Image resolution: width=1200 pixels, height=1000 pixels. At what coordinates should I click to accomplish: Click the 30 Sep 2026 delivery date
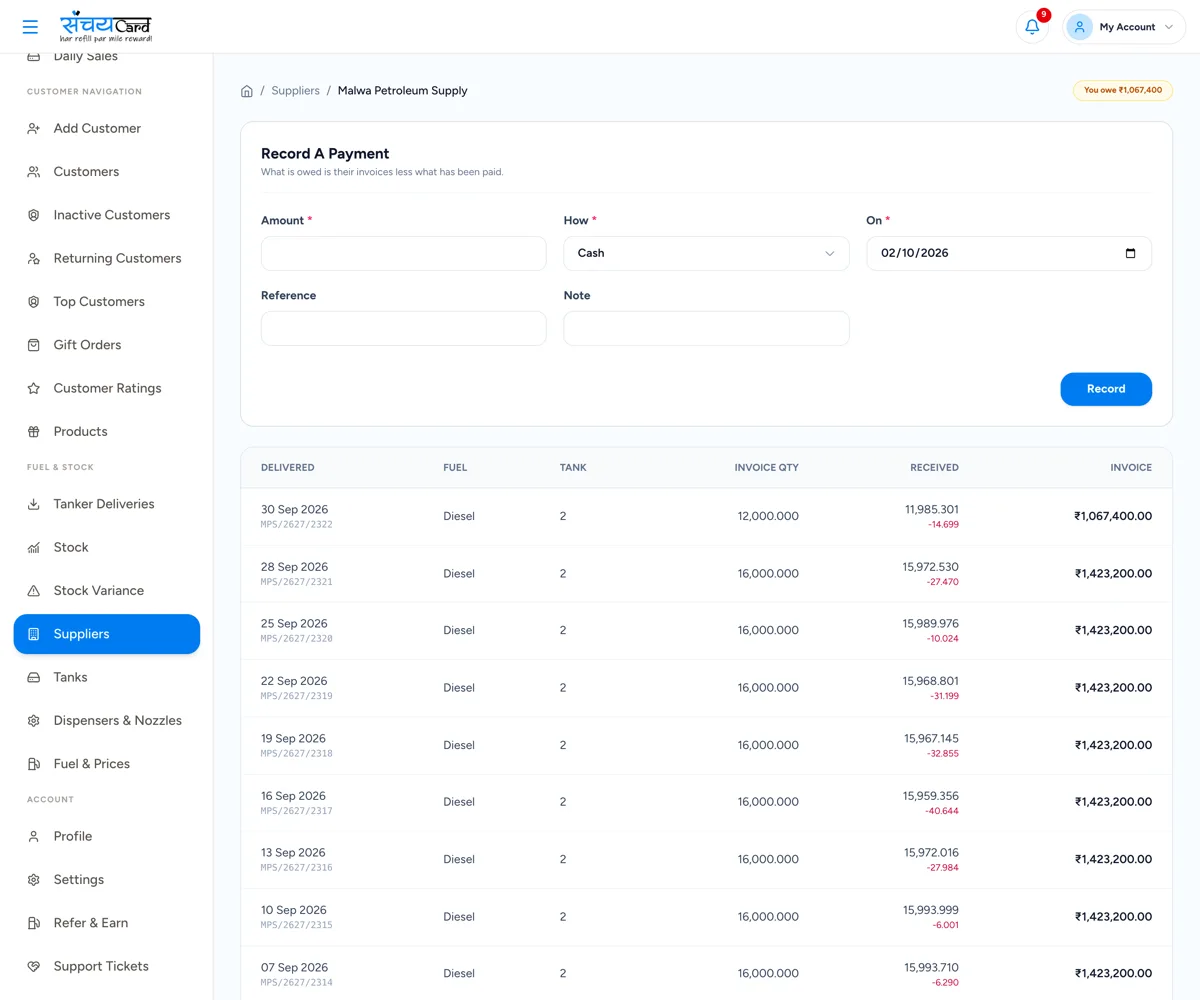click(294, 510)
